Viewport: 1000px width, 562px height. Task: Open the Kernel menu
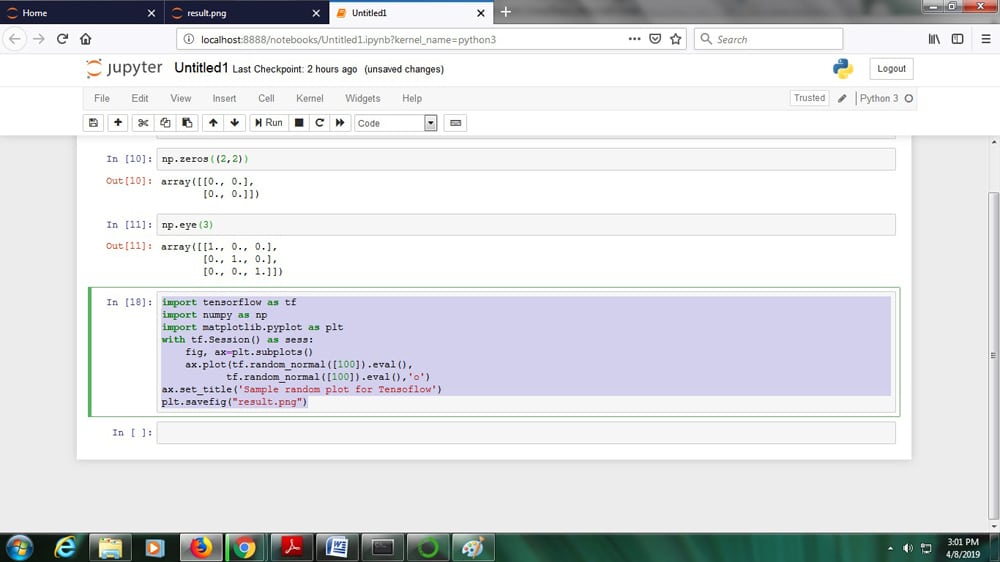coord(309,98)
